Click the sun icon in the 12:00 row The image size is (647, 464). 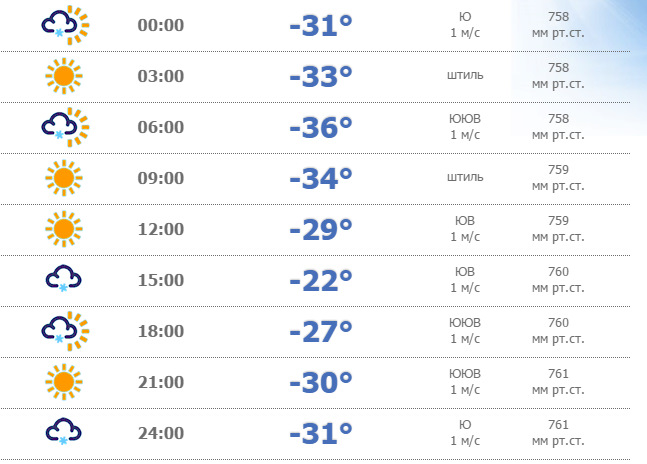pos(63,229)
